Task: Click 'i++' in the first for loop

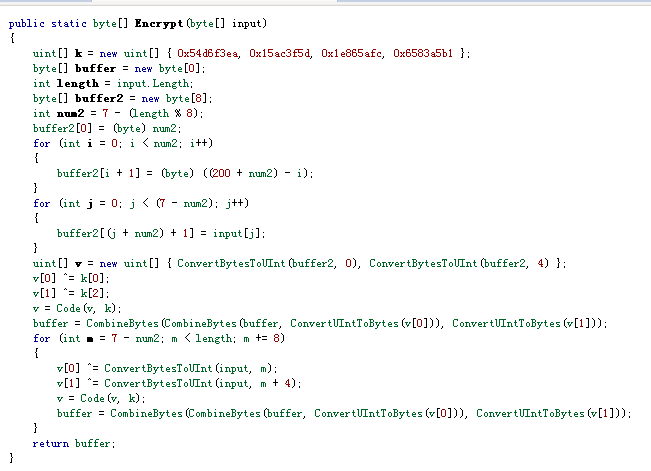Action: tap(199, 143)
